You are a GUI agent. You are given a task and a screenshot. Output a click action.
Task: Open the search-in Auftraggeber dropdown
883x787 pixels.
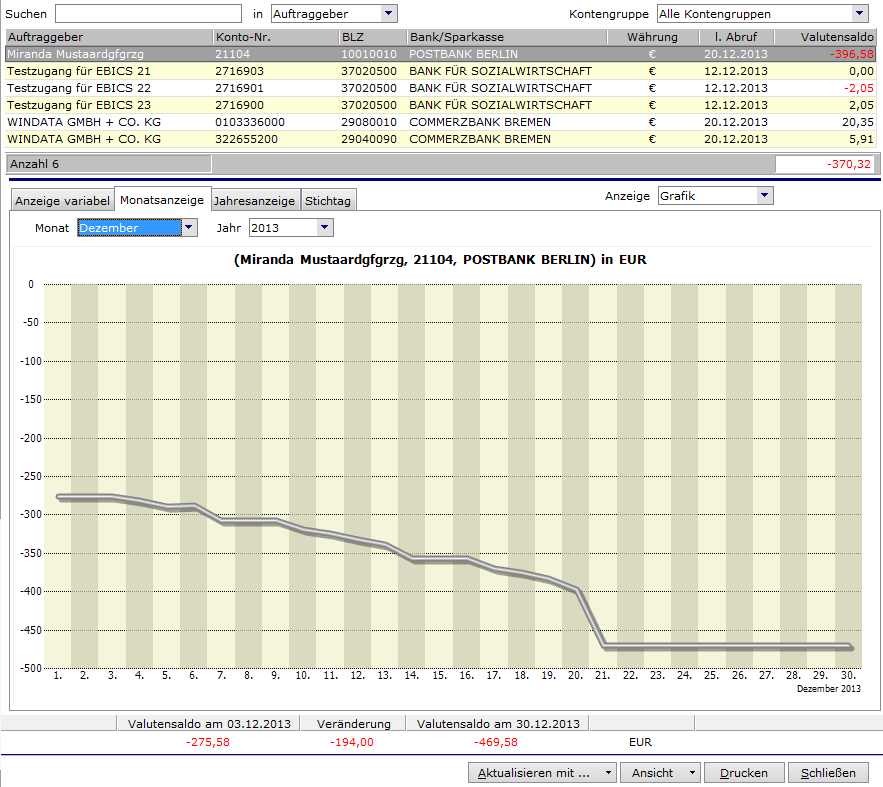click(389, 14)
